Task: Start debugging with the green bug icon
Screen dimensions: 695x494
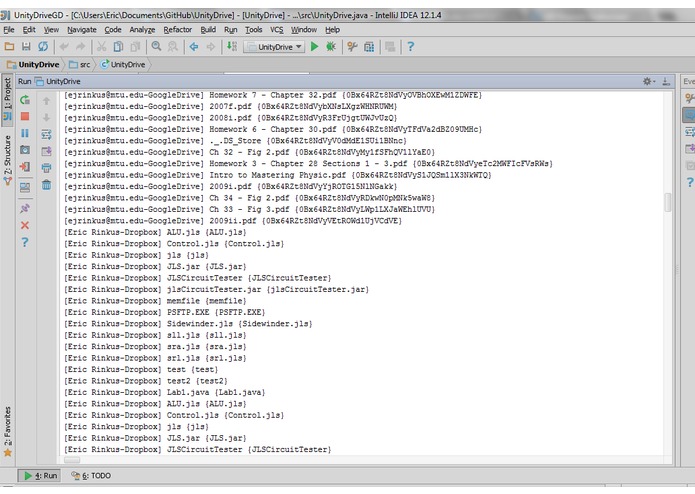Action: pos(331,47)
